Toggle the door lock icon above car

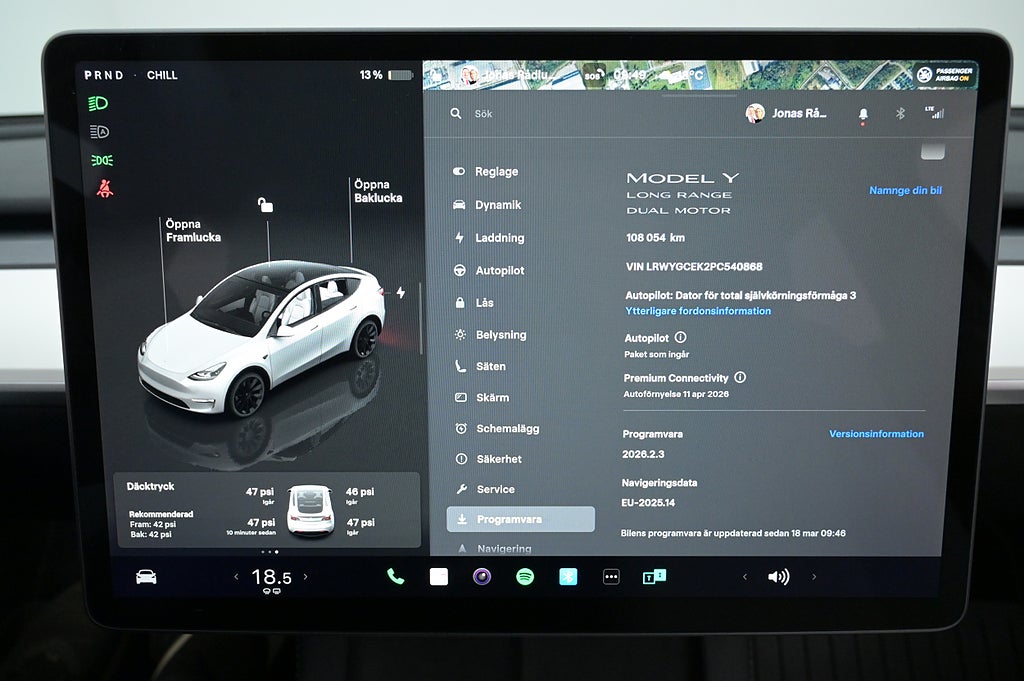coord(265,205)
